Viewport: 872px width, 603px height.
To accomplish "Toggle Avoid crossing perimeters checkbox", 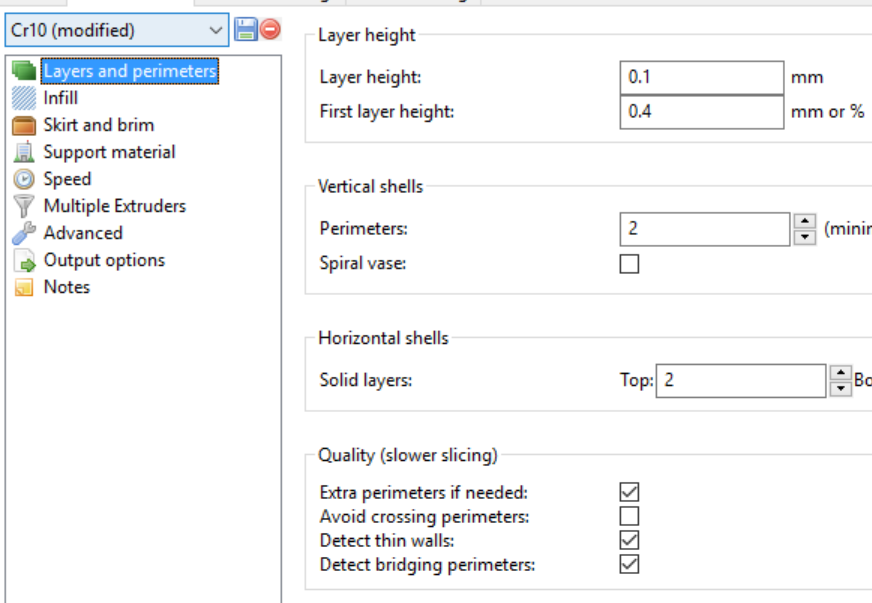I will (x=629, y=516).
